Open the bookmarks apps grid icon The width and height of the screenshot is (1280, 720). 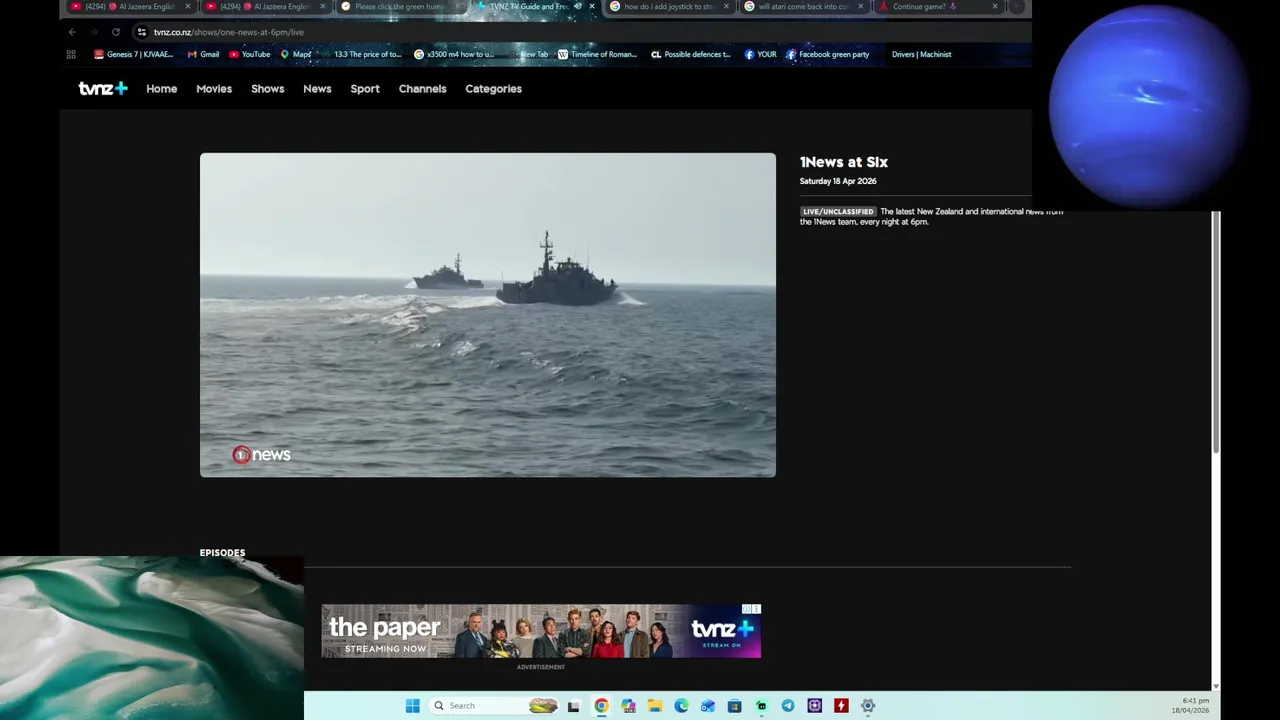click(71, 54)
